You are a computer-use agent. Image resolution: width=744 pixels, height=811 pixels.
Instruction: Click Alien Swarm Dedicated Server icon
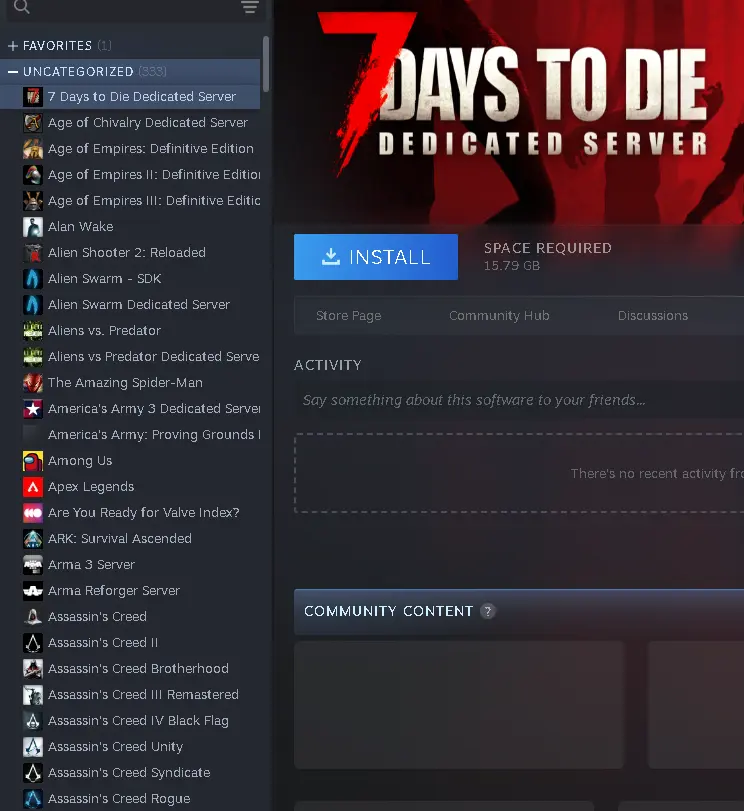pyautogui.click(x=33, y=305)
